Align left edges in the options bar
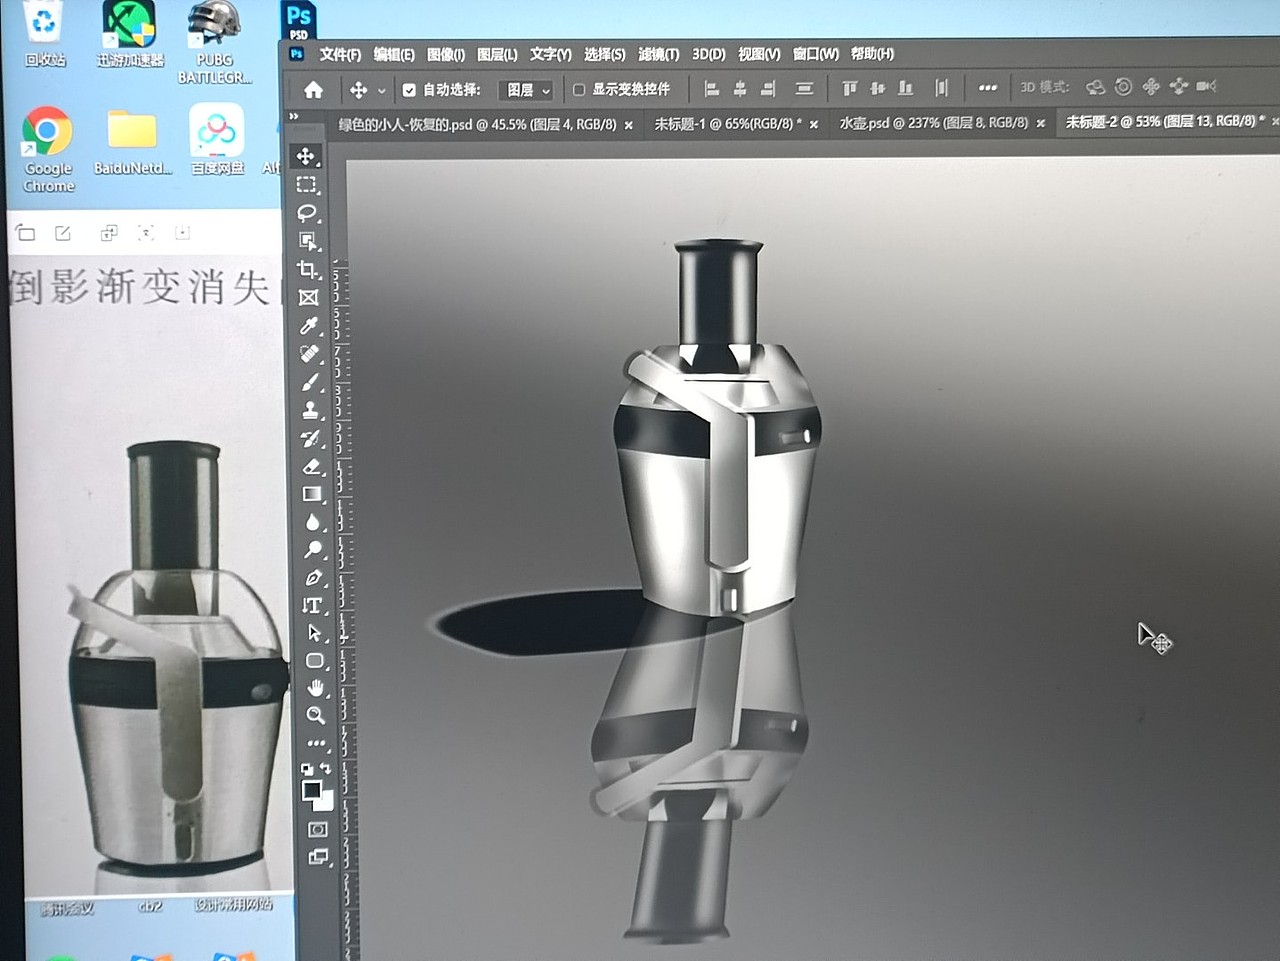 [x=712, y=89]
